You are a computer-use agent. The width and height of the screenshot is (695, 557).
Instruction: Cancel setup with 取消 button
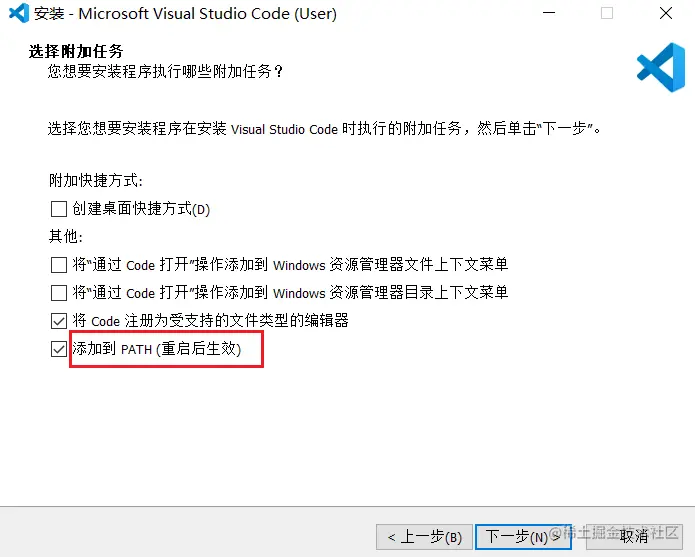(x=634, y=537)
